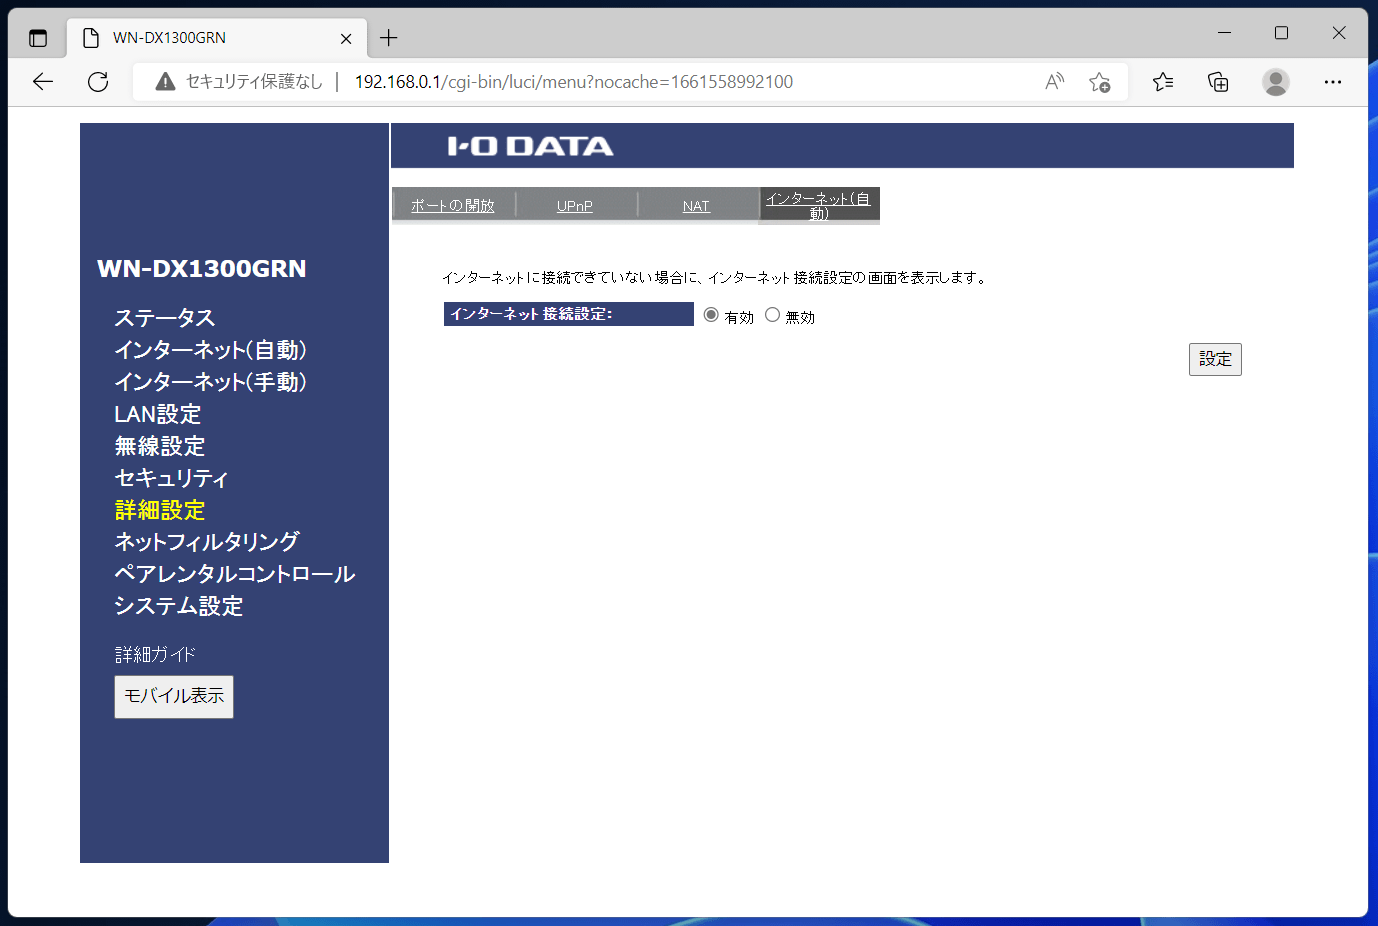Maximize the browser window
Screen dimensions: 1378x926
(1281, 33)
